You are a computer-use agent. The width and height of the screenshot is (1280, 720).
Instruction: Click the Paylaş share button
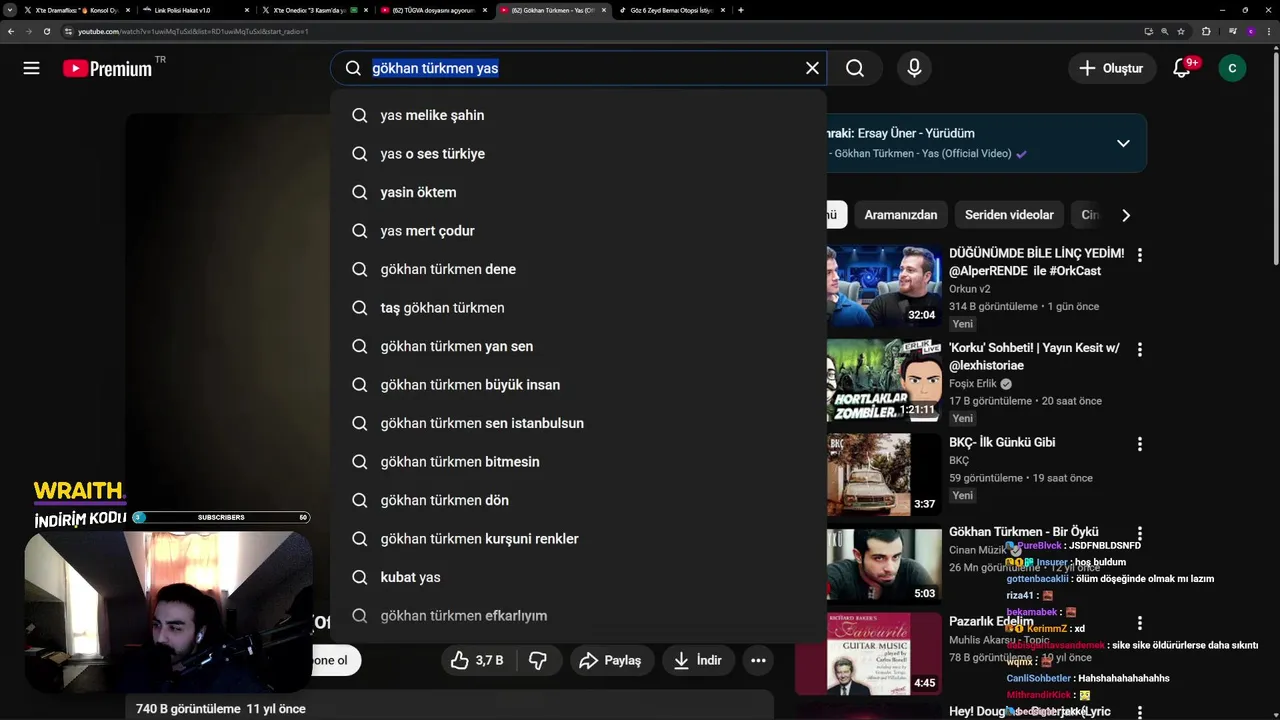coord(611,660)
